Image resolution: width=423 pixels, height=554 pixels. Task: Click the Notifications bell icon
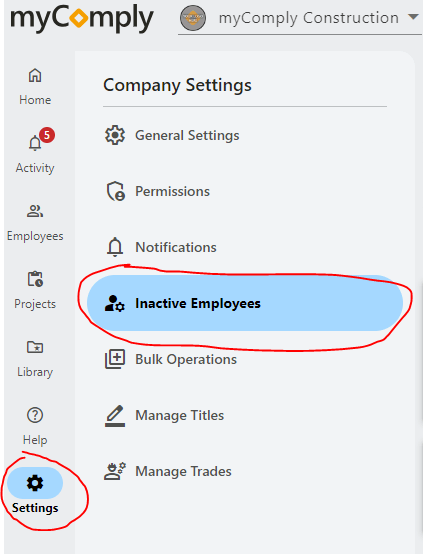click(115, 247)
